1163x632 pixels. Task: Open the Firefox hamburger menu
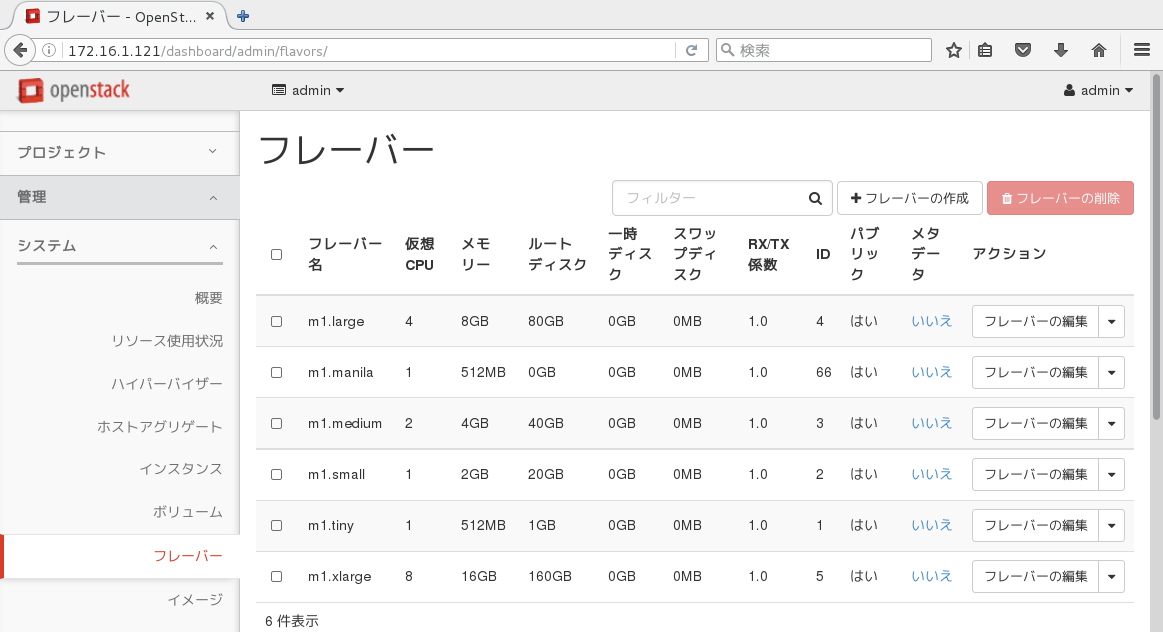1141,50
